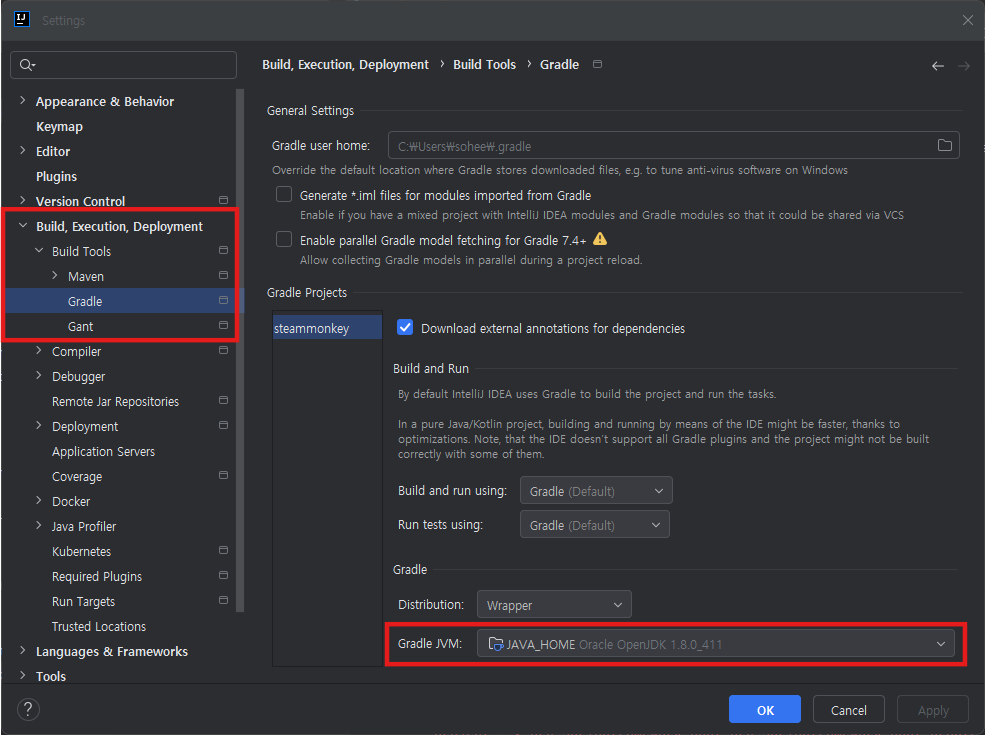Image resolution: width=985 pixels, height=735 pixels.
Task: Open the Distribution Wrapper dropdown
Action: (554, 604)
